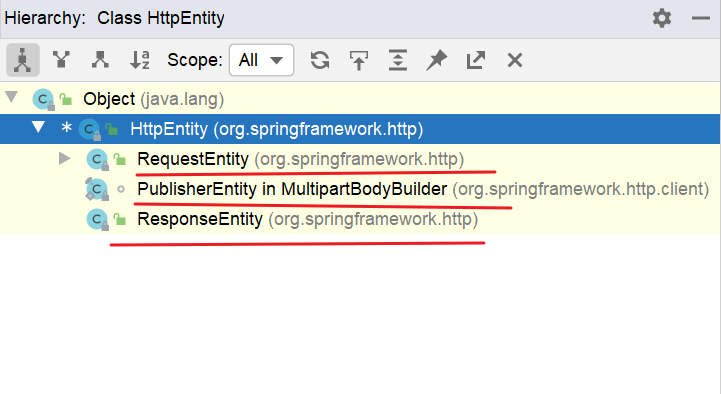Click the Scope: label

(195, 60)
